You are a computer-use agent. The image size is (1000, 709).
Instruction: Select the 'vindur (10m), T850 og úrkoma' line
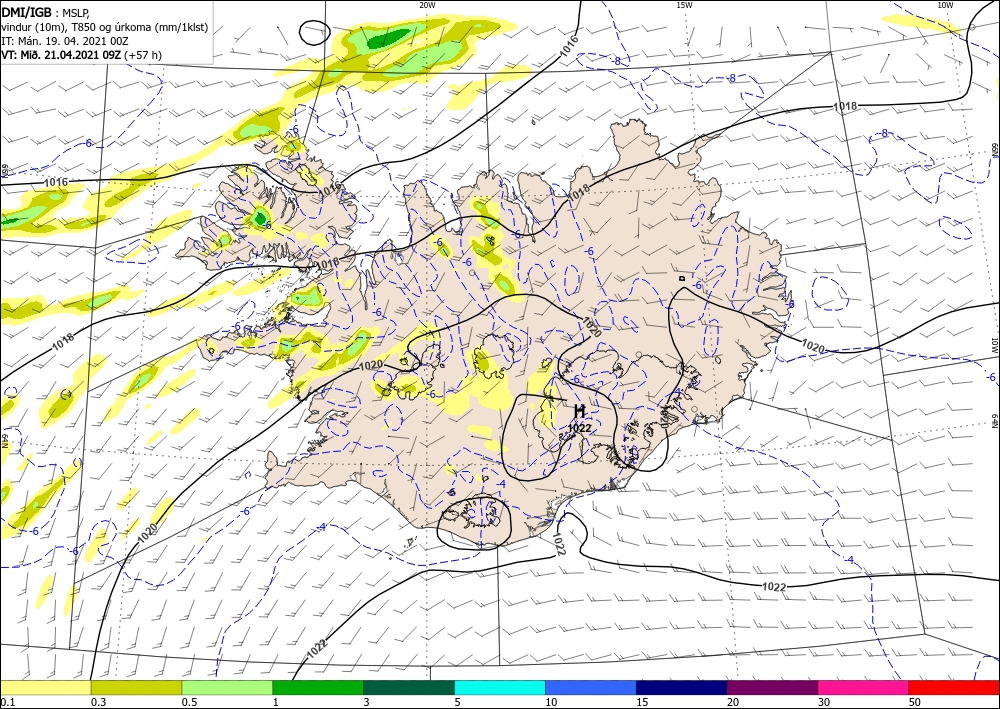tap(105, 27)
